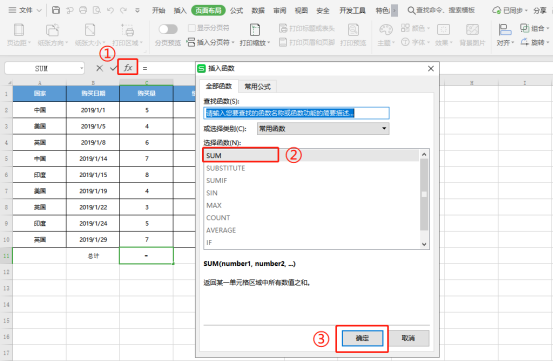Click the checkmark confirm entry icon
Image resolution: width=553 pixels, height=362 pixels.
[x=113, y=68]
